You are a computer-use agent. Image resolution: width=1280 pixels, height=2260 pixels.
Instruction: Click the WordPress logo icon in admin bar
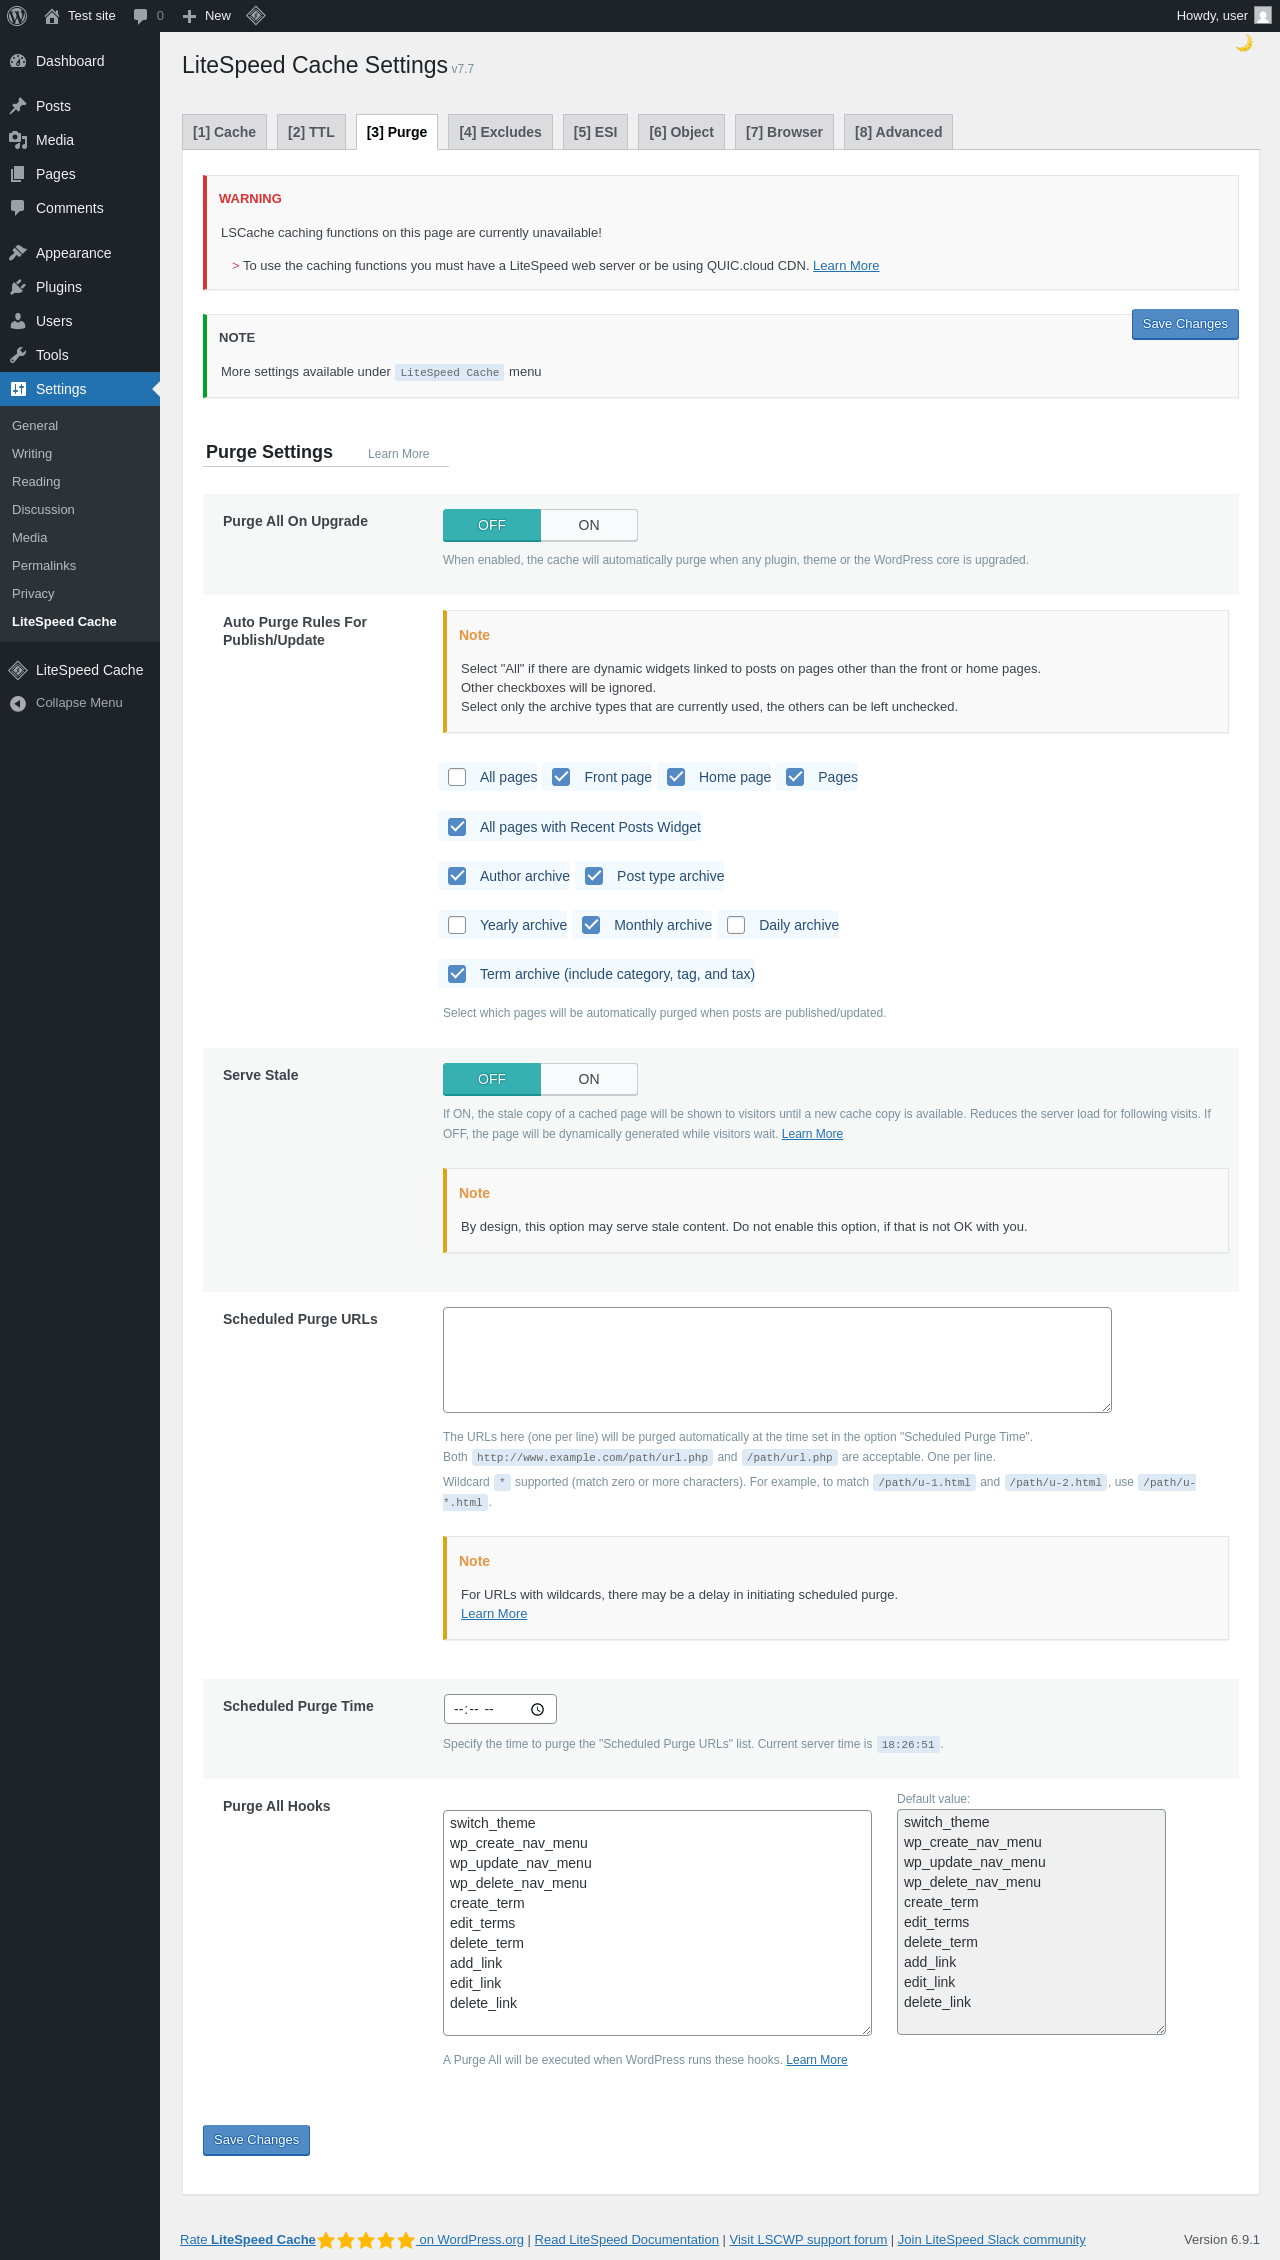(17, 16)
